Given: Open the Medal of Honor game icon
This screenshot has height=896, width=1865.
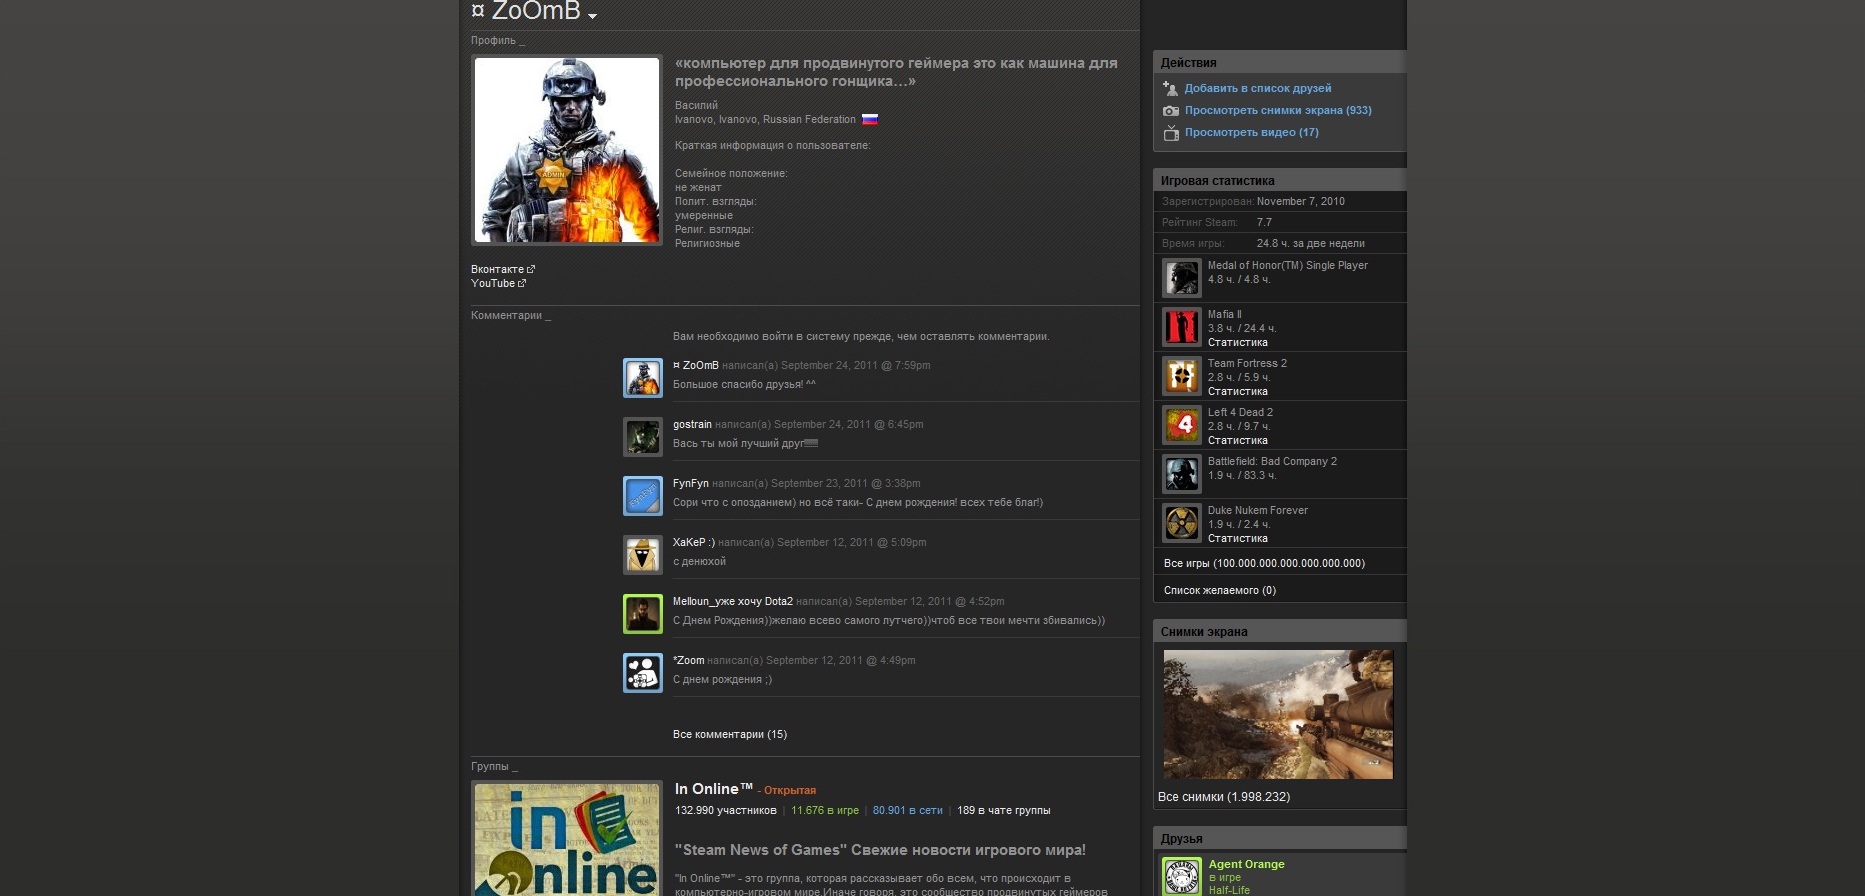Looking at the screenshot, I should point(1182,278).
